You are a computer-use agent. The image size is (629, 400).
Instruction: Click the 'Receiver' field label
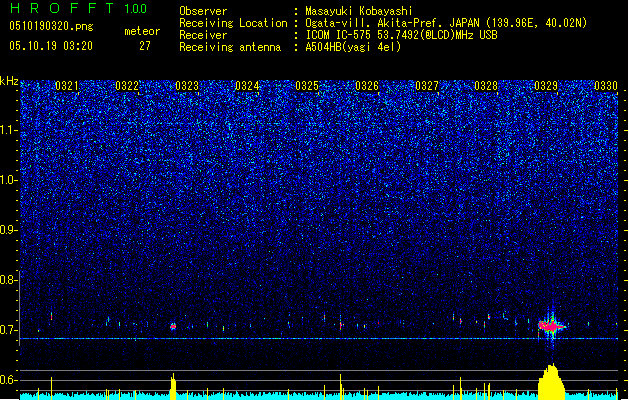coord(203,35)
